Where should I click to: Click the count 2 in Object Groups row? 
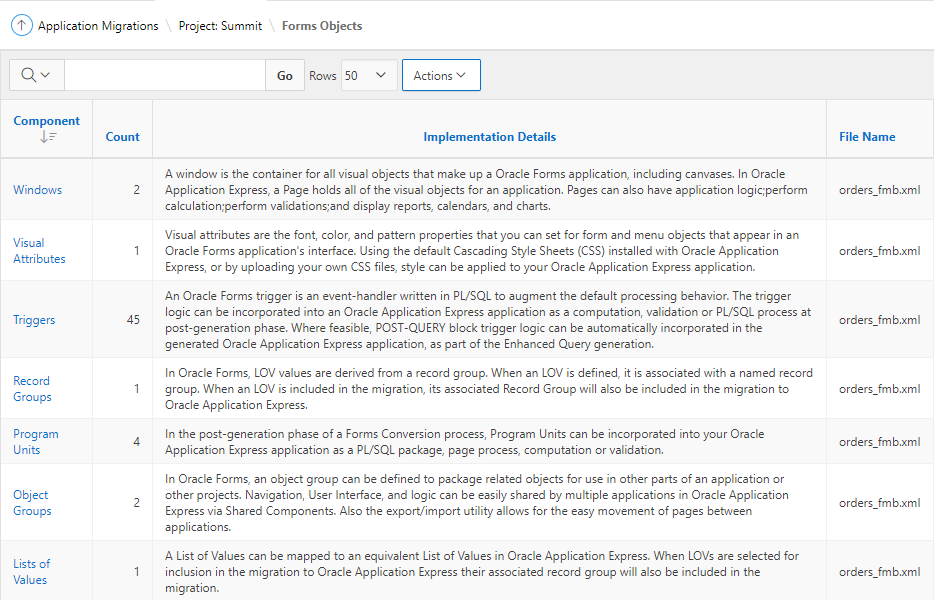pyautogui.click(x=136, y=502)
